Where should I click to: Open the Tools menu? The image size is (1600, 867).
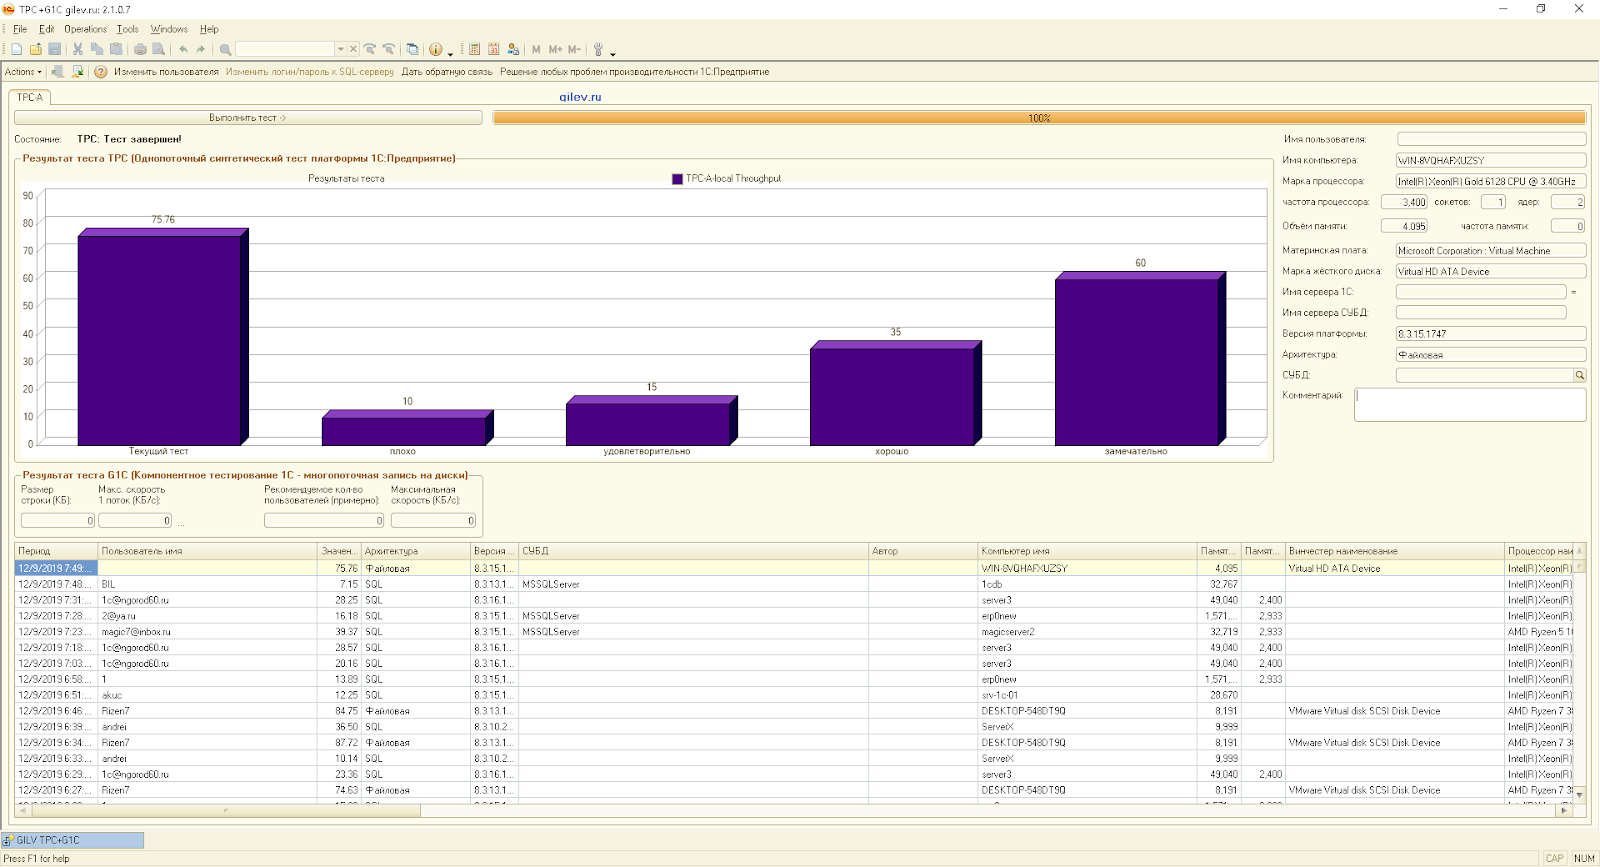click(x=128, y=29)
